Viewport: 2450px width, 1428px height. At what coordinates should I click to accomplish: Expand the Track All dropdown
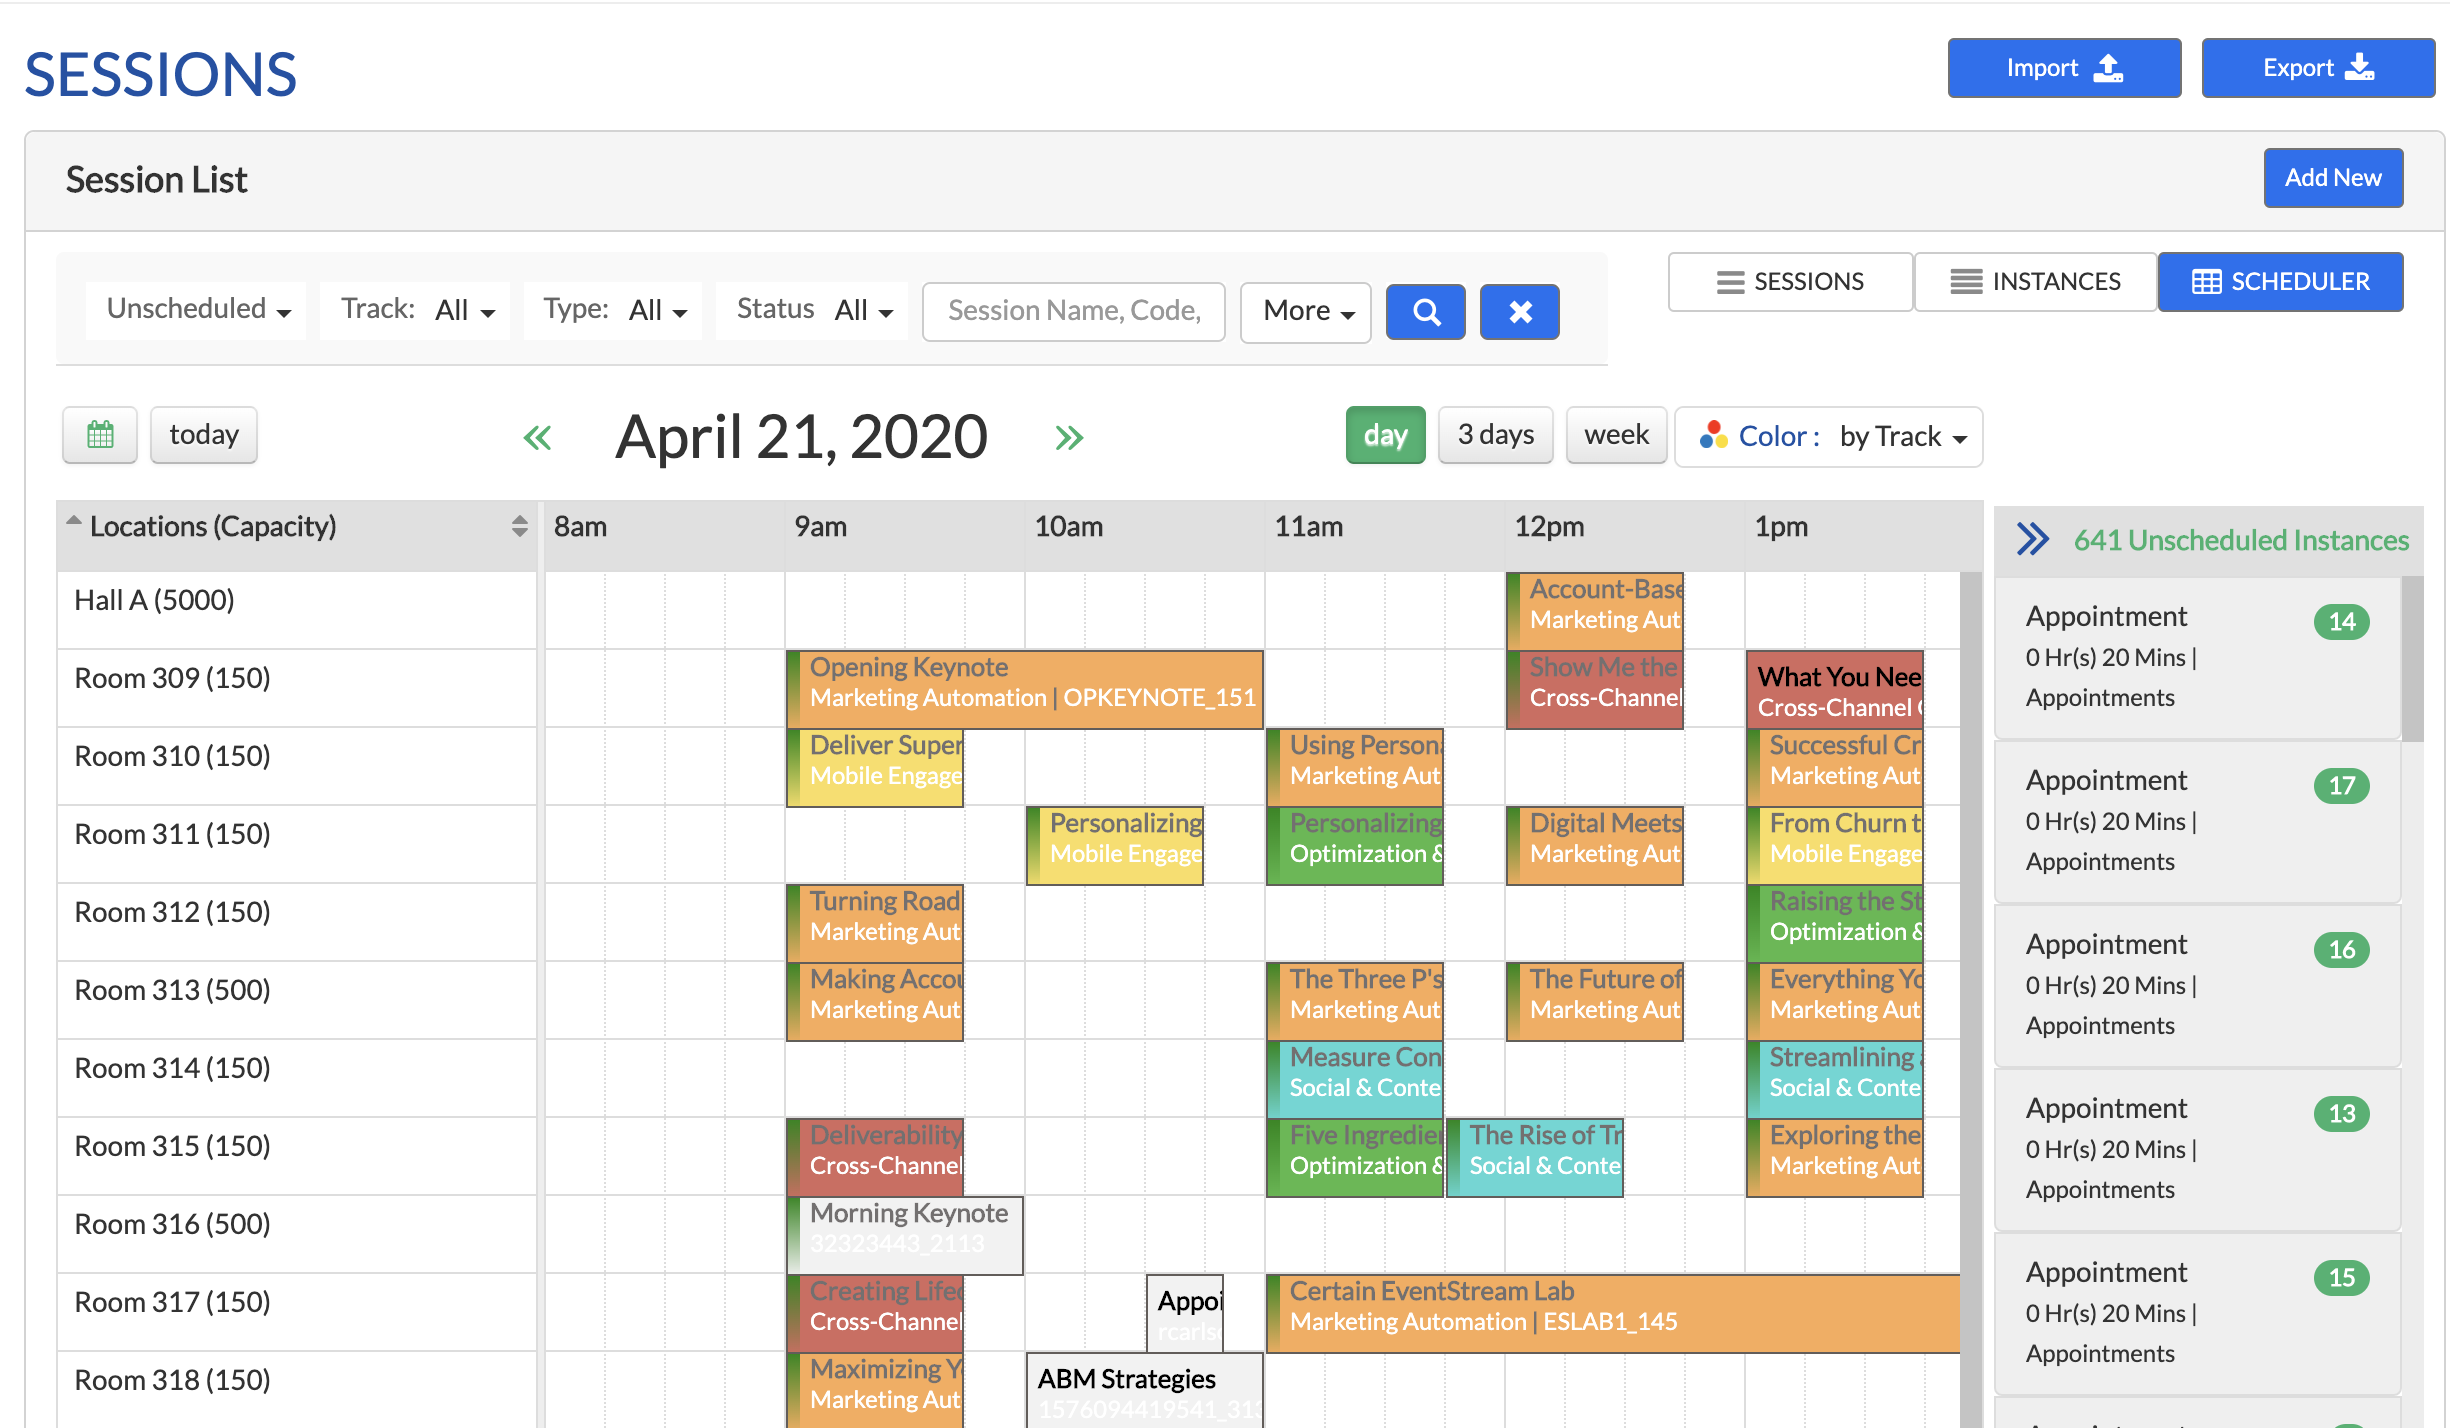pyautogui.click(x=416, y=310)
